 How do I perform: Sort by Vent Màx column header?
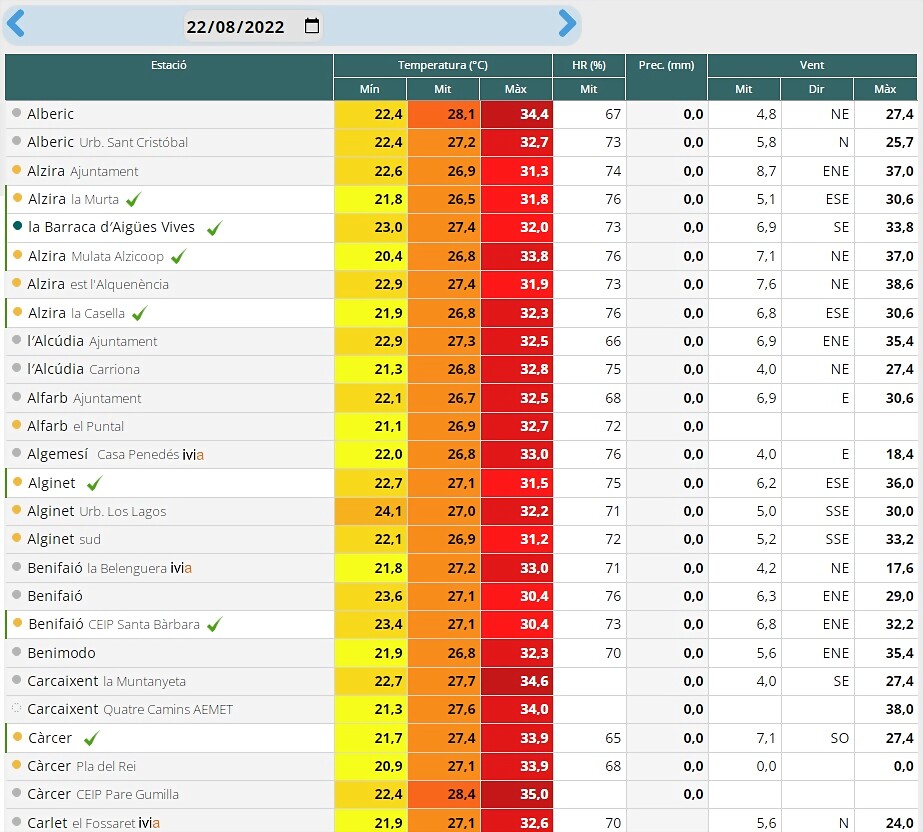pyautogui.click(x=885, y=89)
